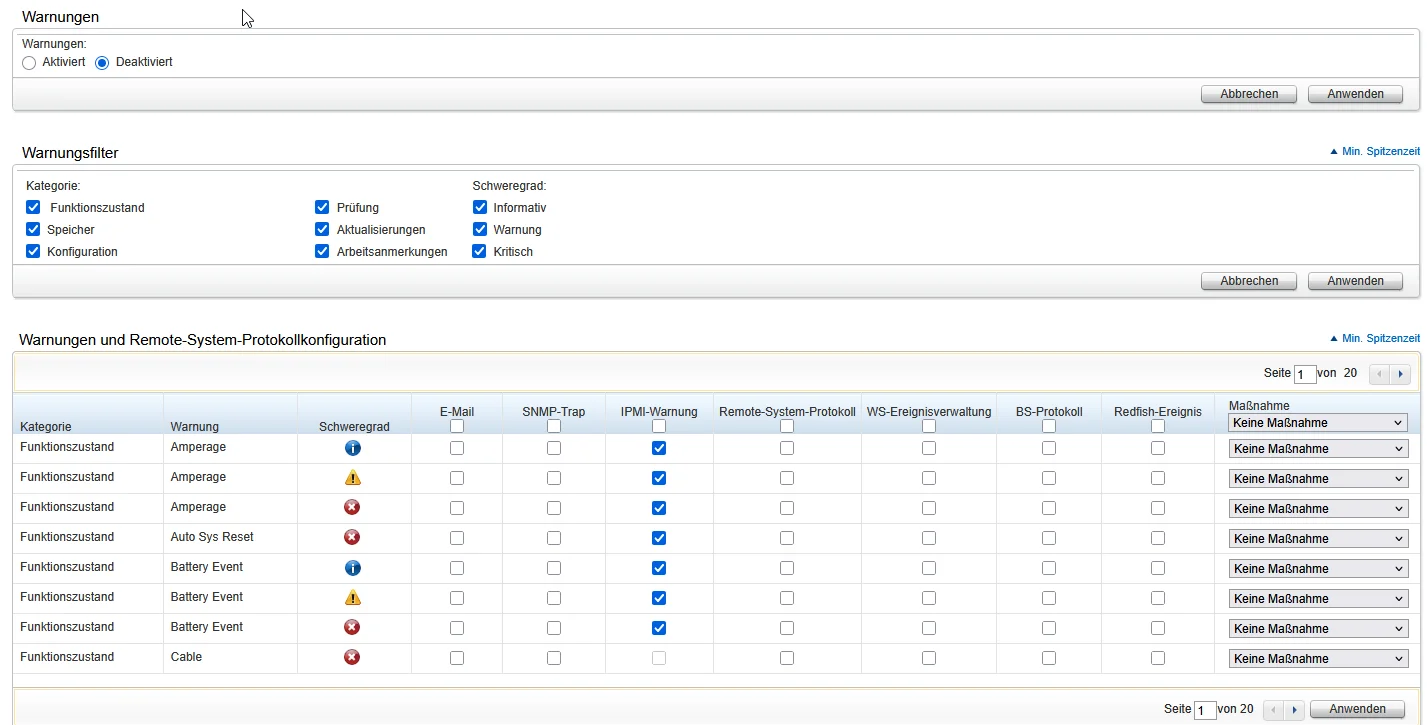1427x725 pixels.
Task: Uncheck the Warnung severity filter
Action: (x=480, y=229)
